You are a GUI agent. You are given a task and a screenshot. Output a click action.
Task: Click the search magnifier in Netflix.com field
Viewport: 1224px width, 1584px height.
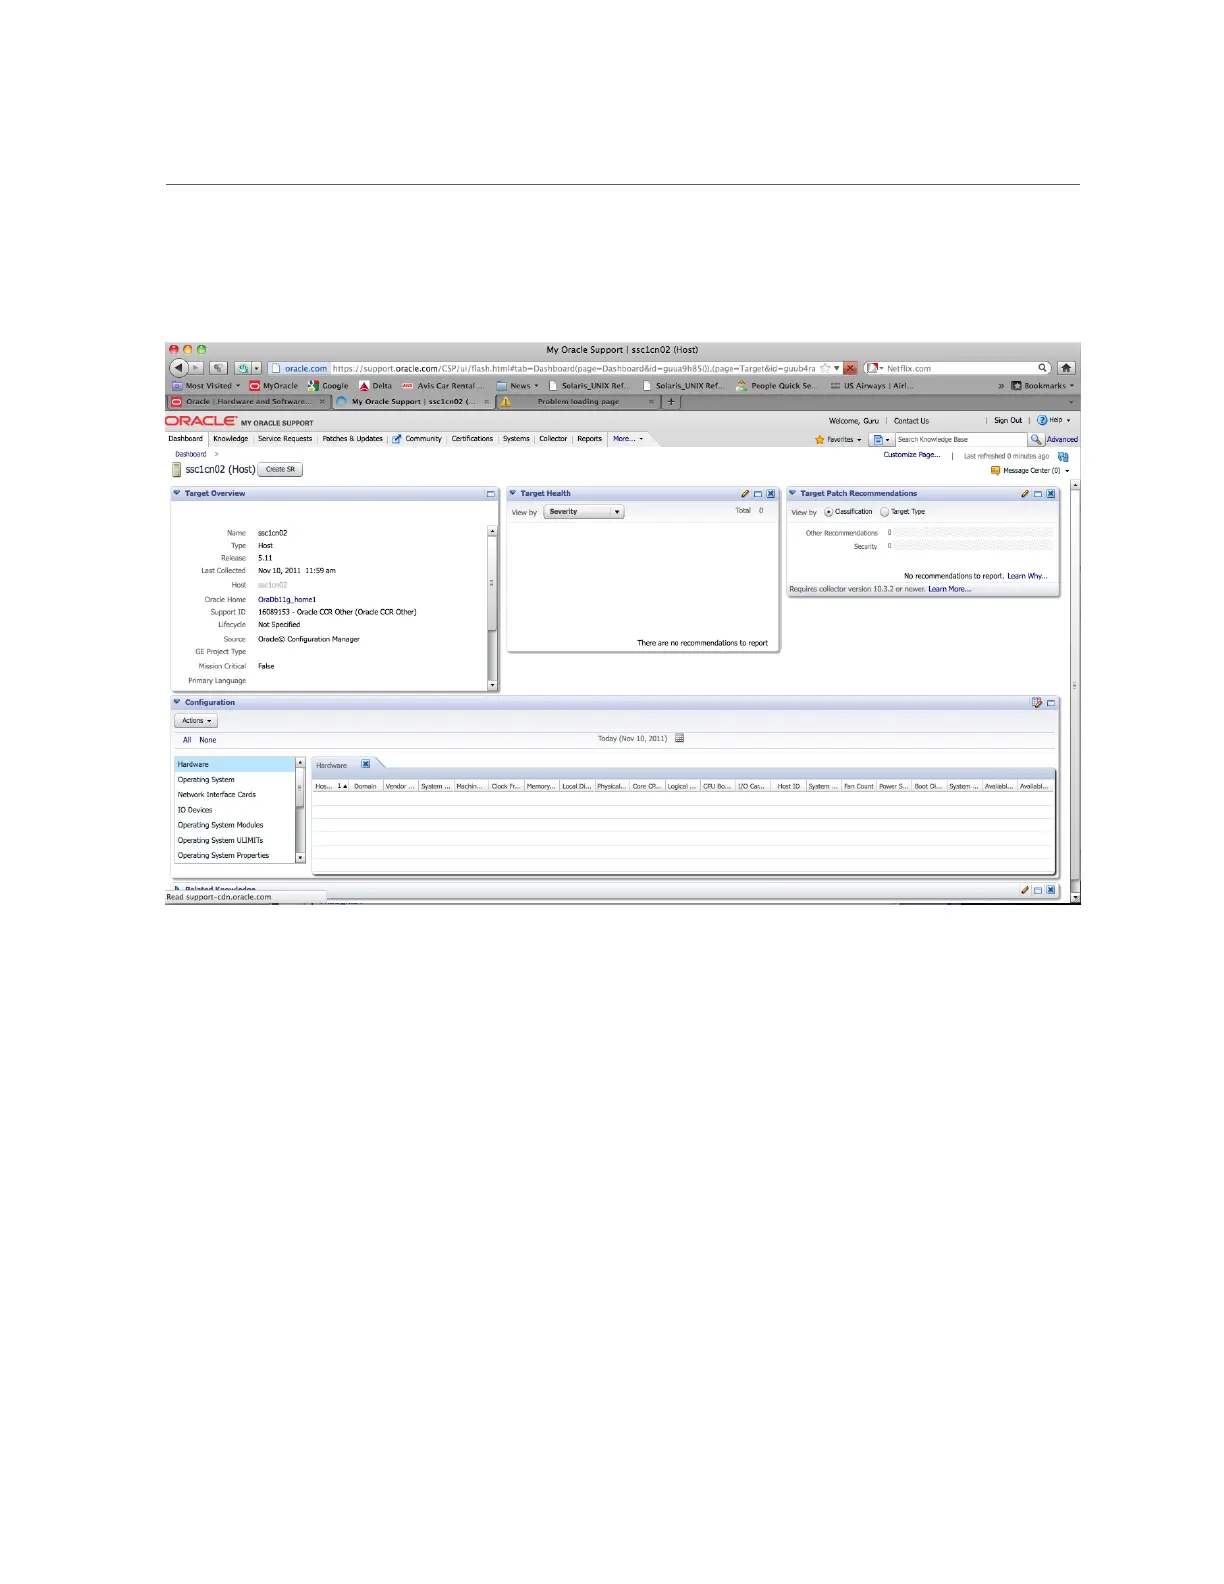pyautogui.click(x=1042, y=368)
